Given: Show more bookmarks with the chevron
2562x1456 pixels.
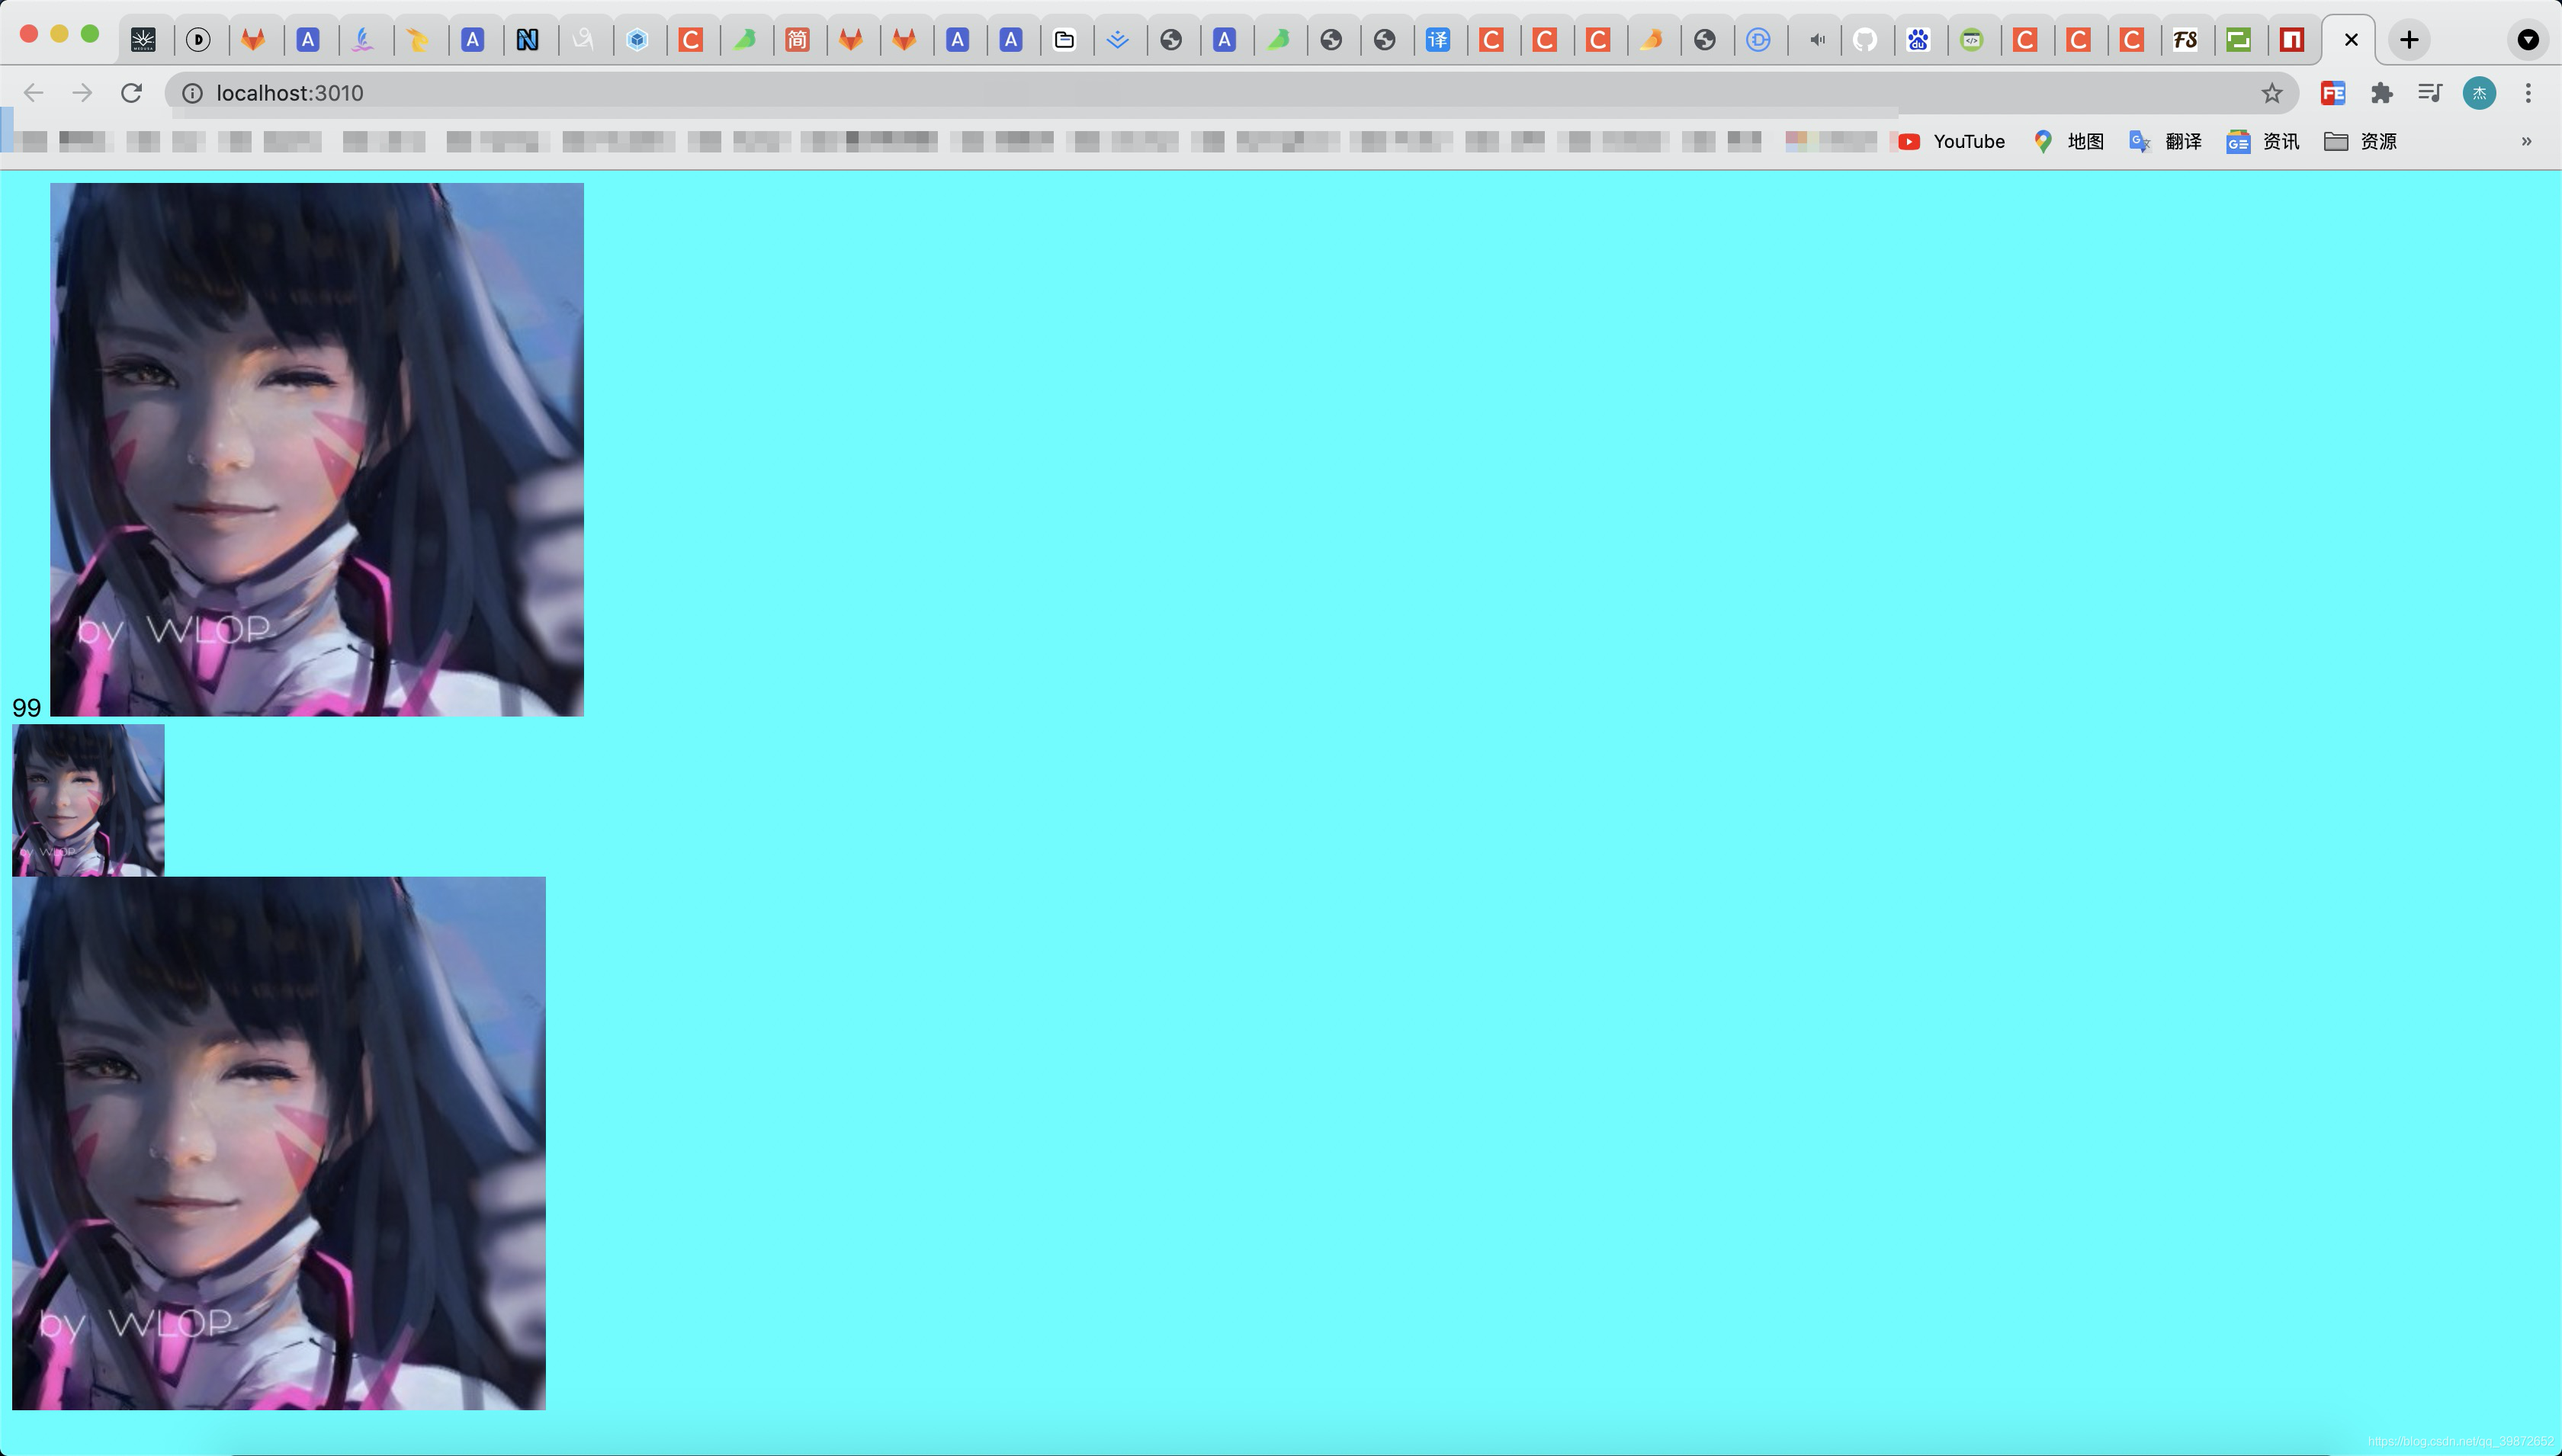Looking at the screenshot, I should [2526, 141].
